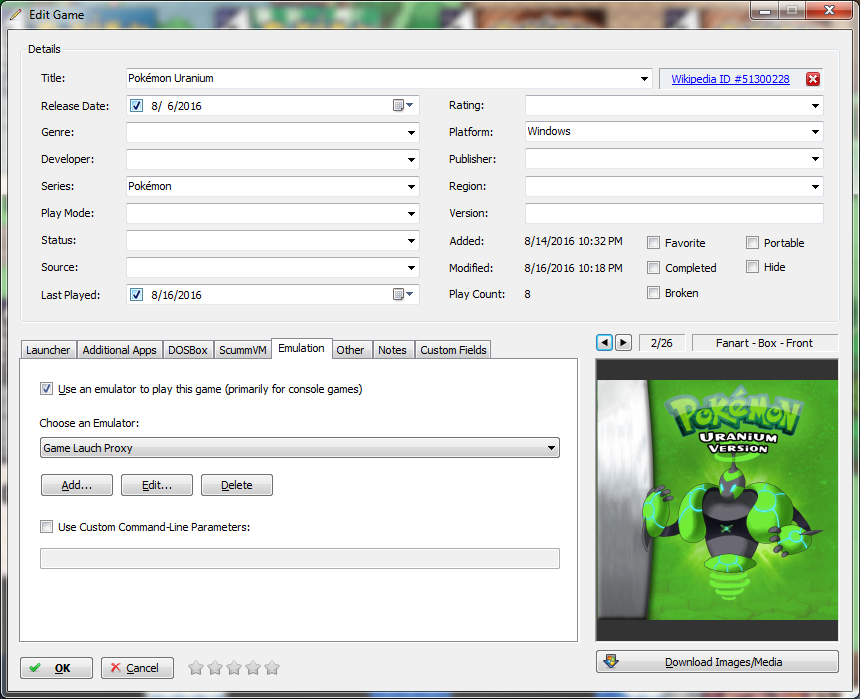Open Last Played calendar picker icon
This screenshot has height=699, width=860.
[403, 295]
